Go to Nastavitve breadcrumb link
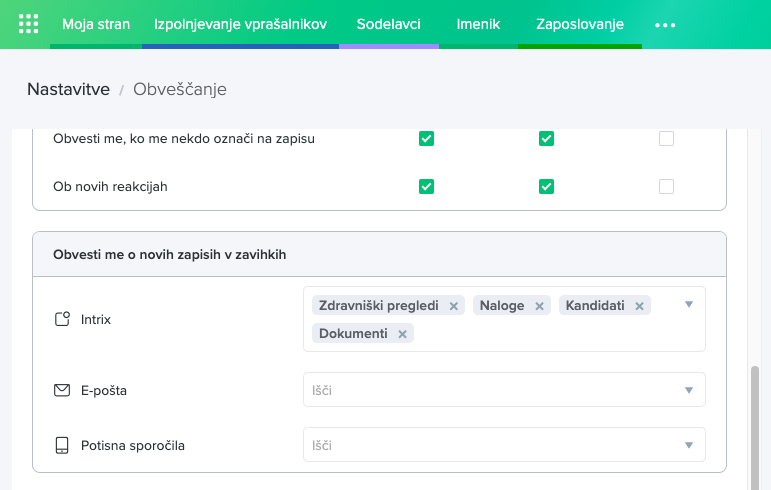 pos(68,89)
